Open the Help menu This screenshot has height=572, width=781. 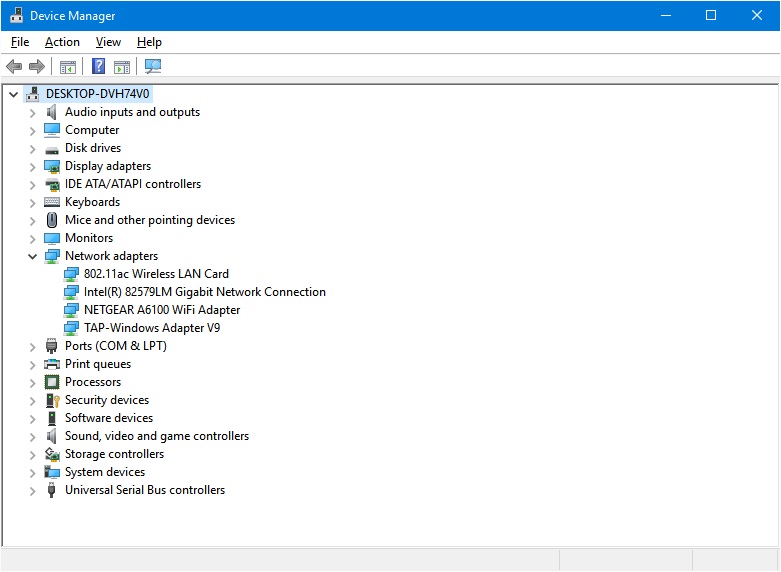tap(149, 42)
